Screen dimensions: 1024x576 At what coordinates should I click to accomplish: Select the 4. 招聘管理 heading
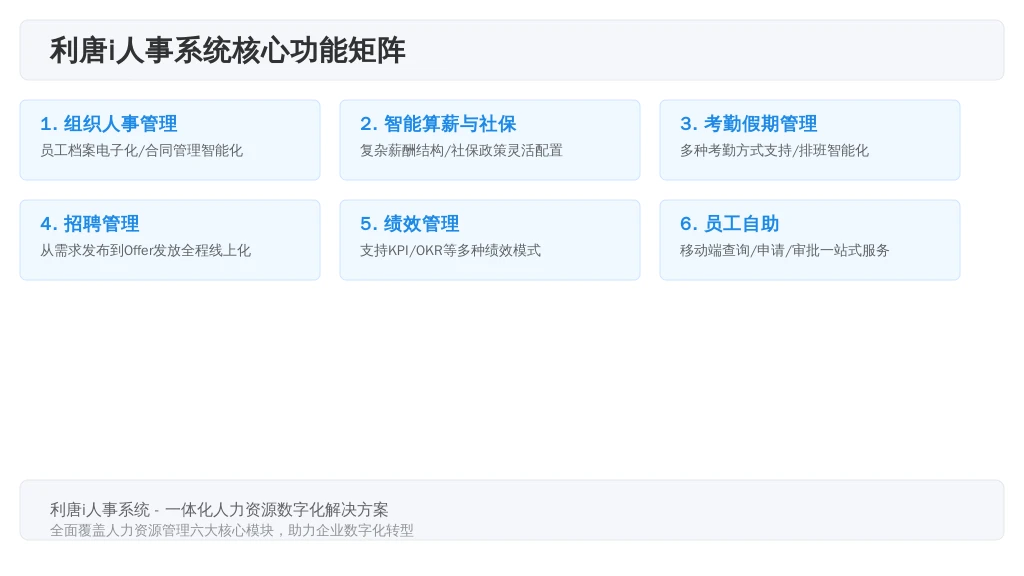pos(89,223)
